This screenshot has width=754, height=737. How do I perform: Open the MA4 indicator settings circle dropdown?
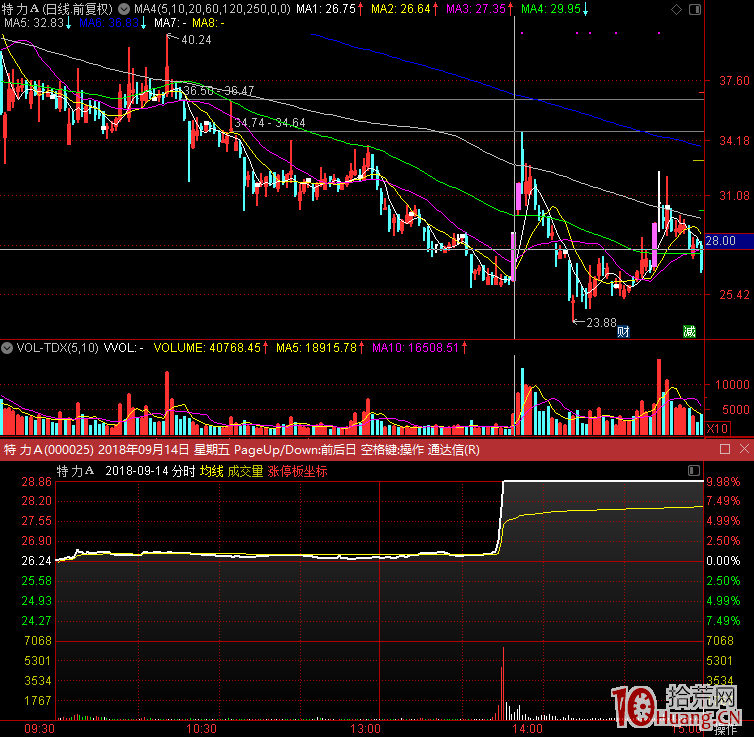(x=124, y=9)
